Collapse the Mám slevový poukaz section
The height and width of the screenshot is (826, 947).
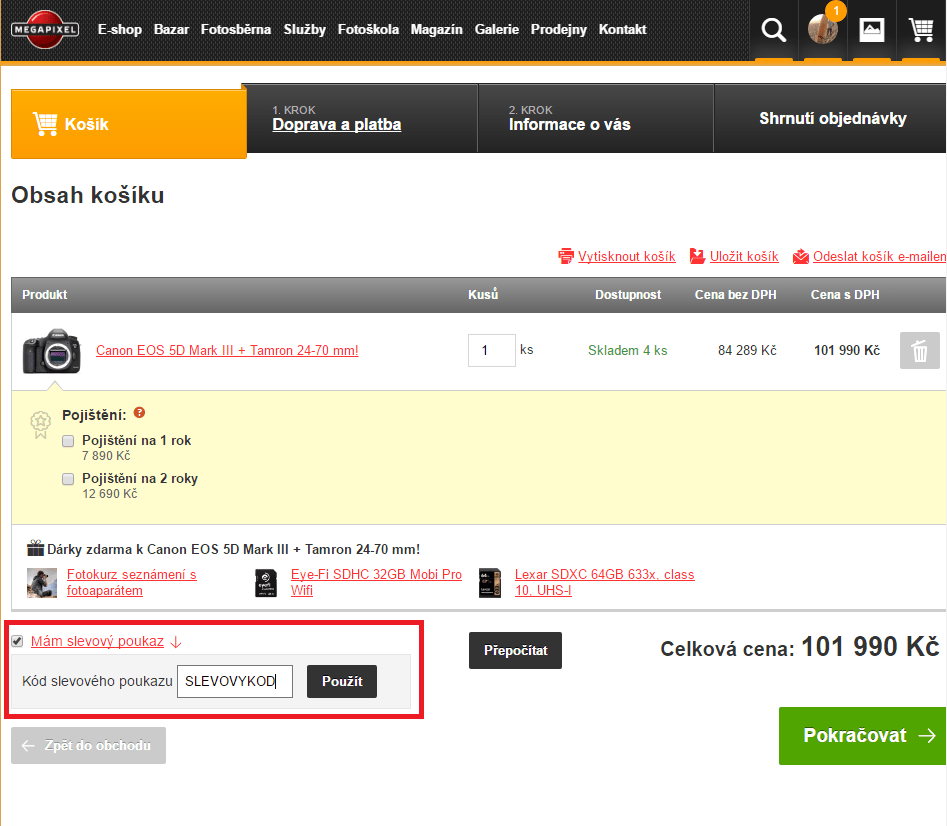97,641
